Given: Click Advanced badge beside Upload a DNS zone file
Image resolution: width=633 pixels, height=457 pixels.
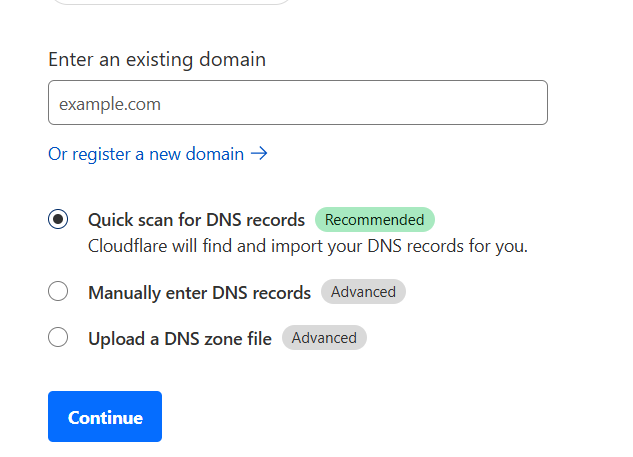Looking at the screenshot, I should pos(324,338).
